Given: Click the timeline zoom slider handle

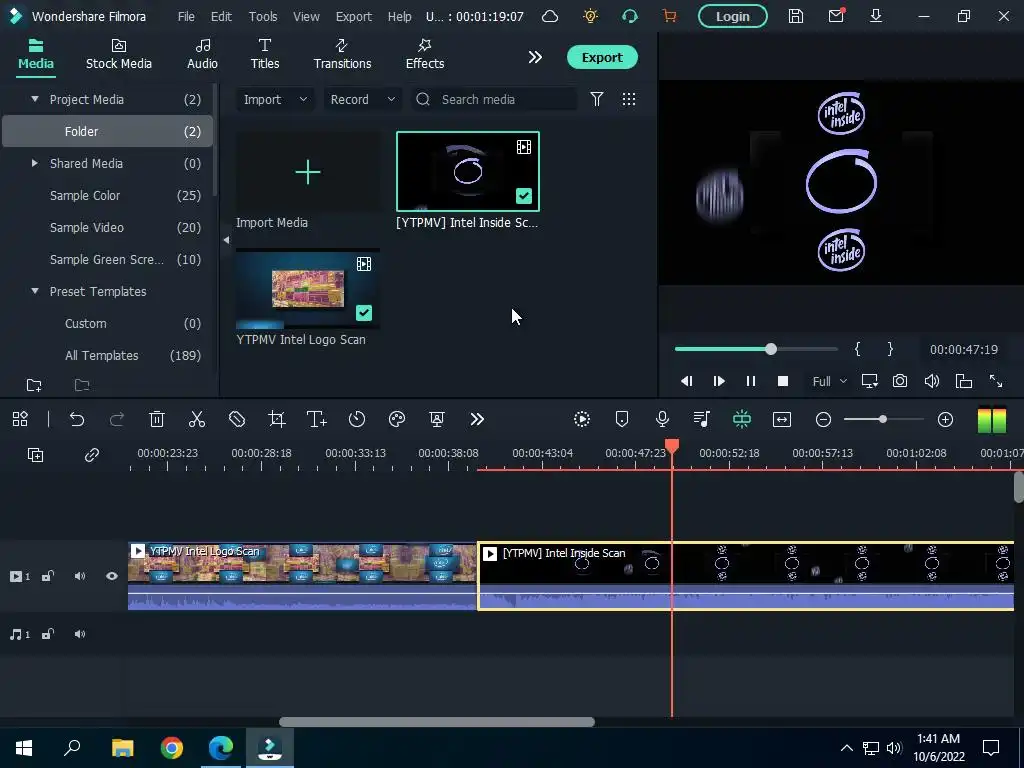Looking at the screenshot, I should click(882, 419).
